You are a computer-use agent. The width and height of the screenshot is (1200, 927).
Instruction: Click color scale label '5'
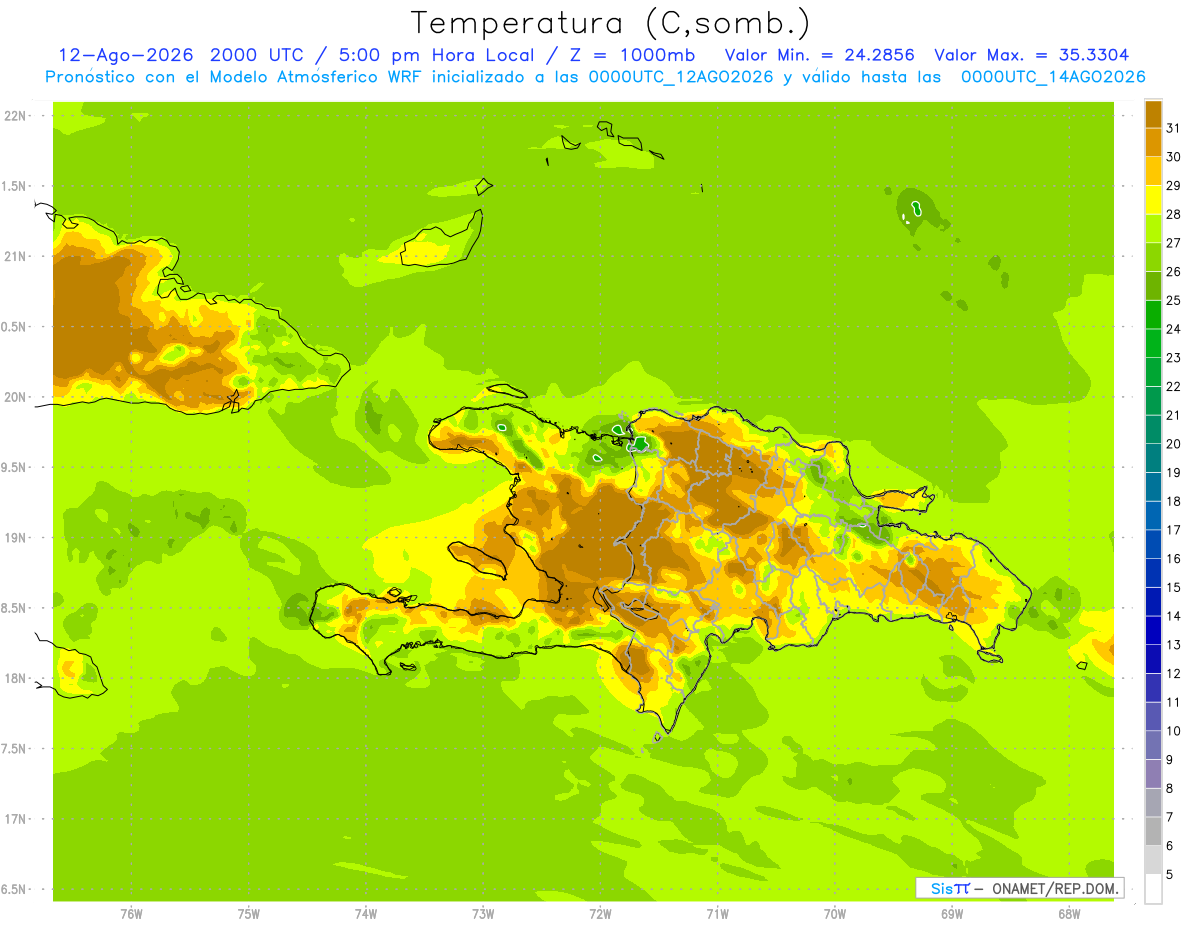[1170, 875]
